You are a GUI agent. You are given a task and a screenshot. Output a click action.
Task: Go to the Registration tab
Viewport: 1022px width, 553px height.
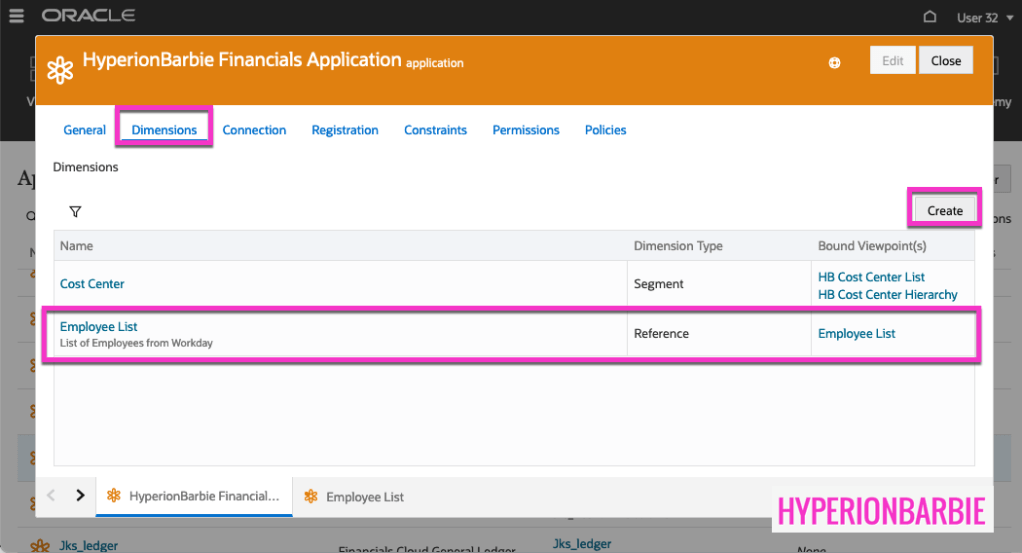click(x=345, y=130)
